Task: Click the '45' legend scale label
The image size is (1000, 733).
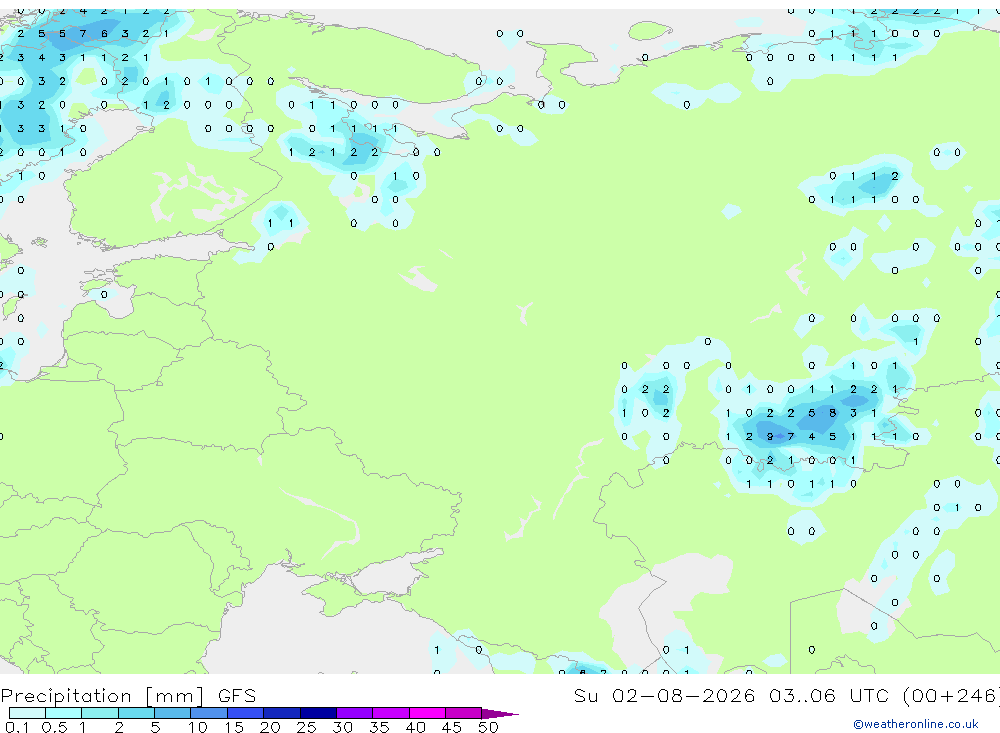Action: coord(452,727)
